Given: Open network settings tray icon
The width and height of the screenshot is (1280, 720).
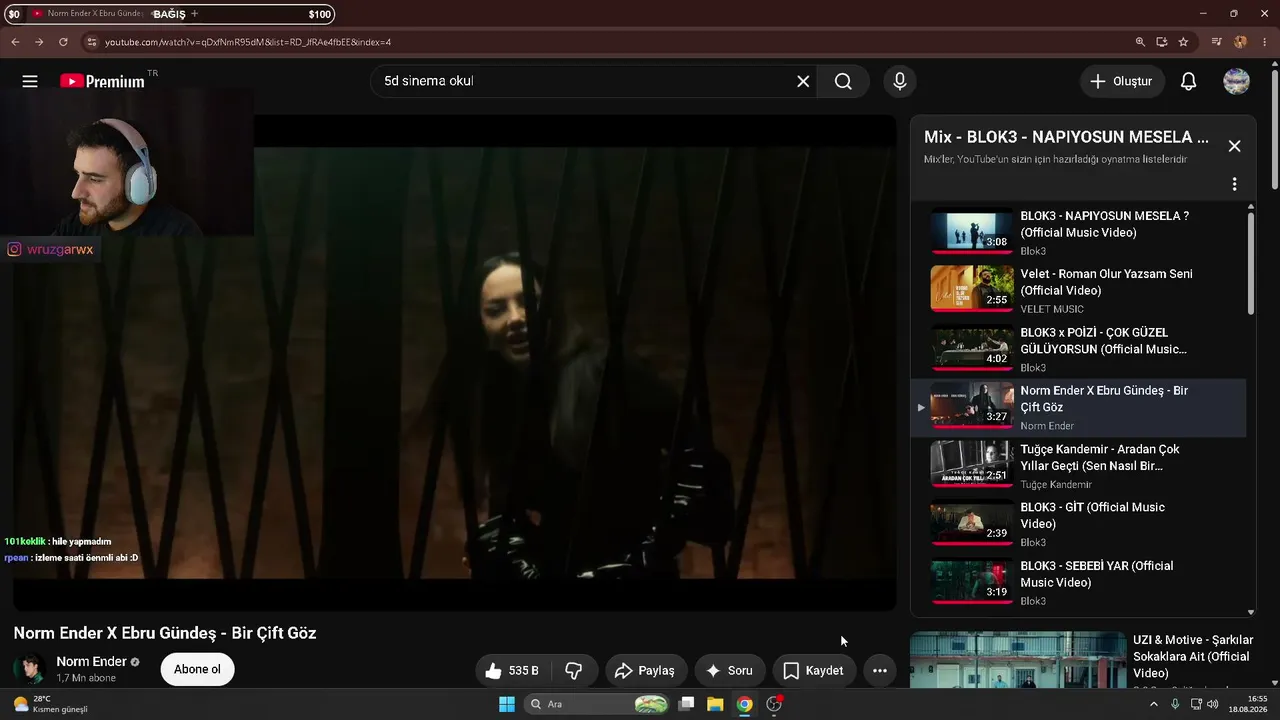Looking at the screenshot, I should coord(1196,704).
